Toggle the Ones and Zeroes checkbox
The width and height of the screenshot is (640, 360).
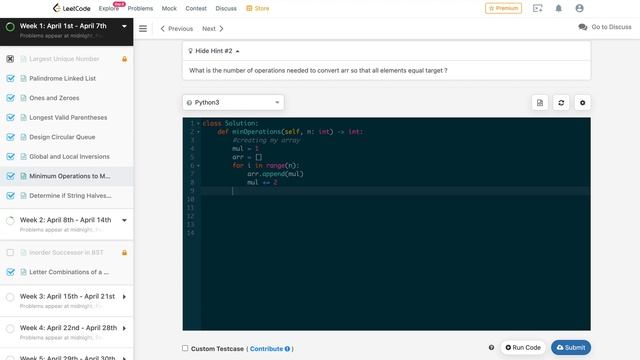pyautogui.click(x=10, y=98)
